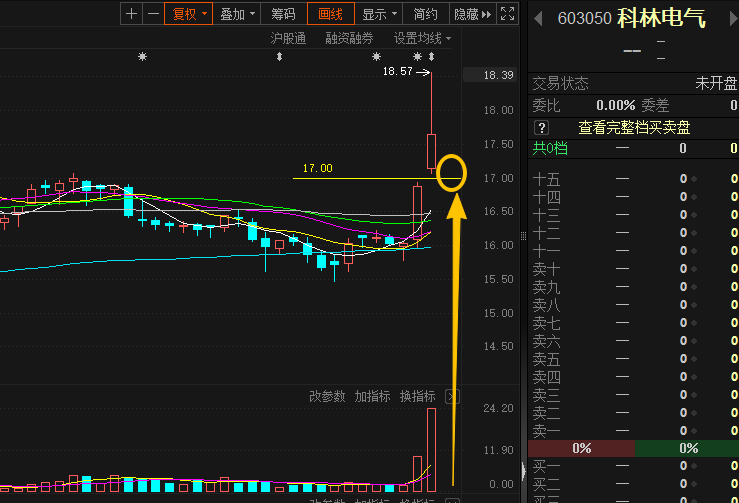Click stock code 603050

click(x=584, y=19)
